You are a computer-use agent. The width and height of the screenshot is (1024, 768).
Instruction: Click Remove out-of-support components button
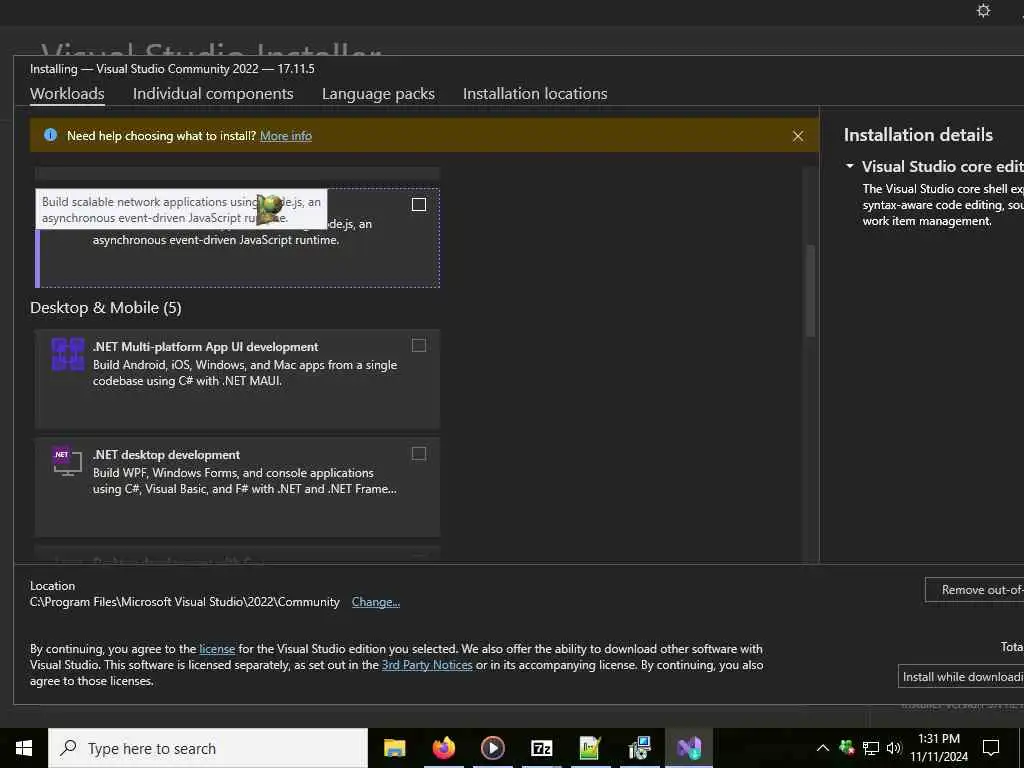[974, 590]
